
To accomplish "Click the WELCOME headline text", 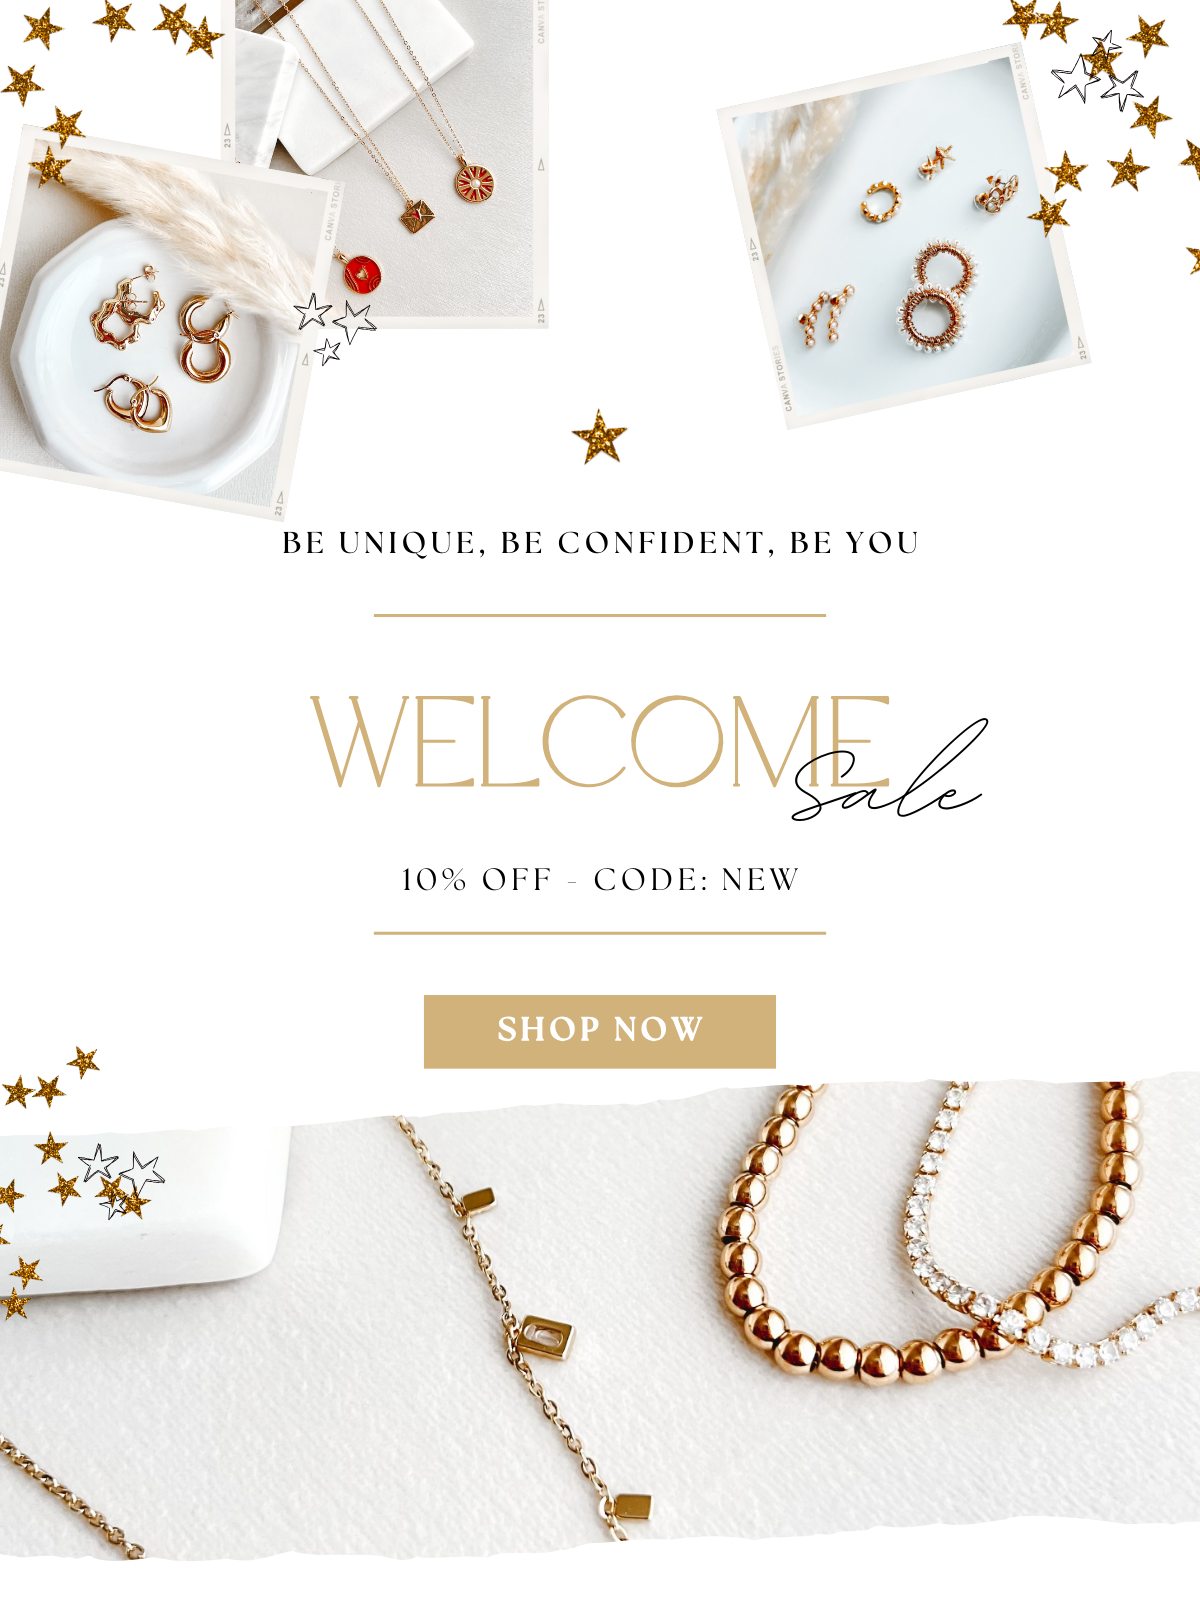I will [600, 741].
